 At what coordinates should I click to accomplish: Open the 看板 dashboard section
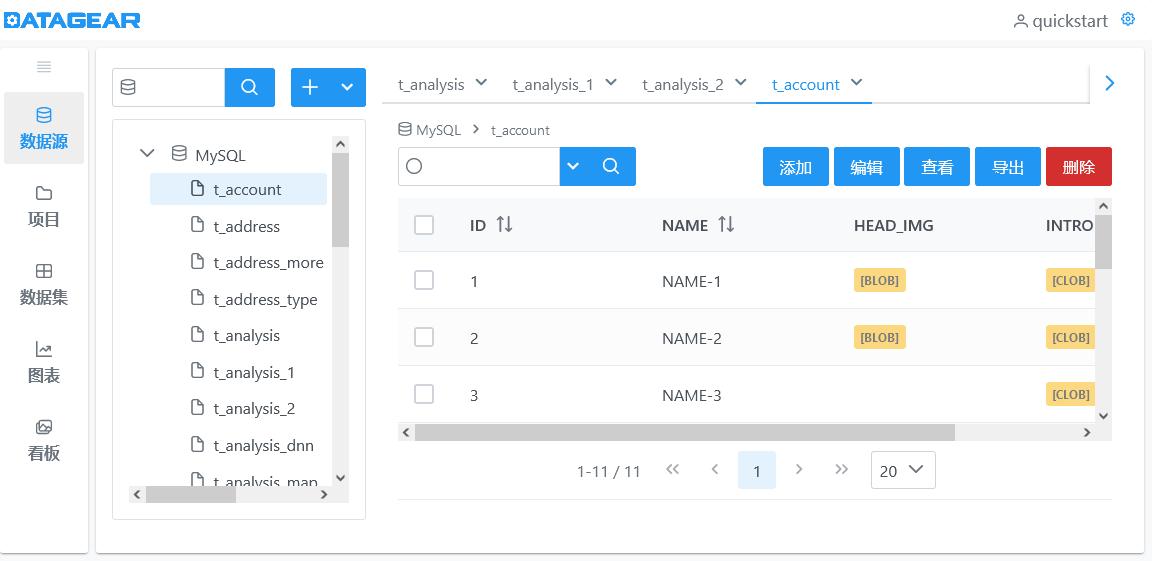pyautogui.click(x=44, y=441)
